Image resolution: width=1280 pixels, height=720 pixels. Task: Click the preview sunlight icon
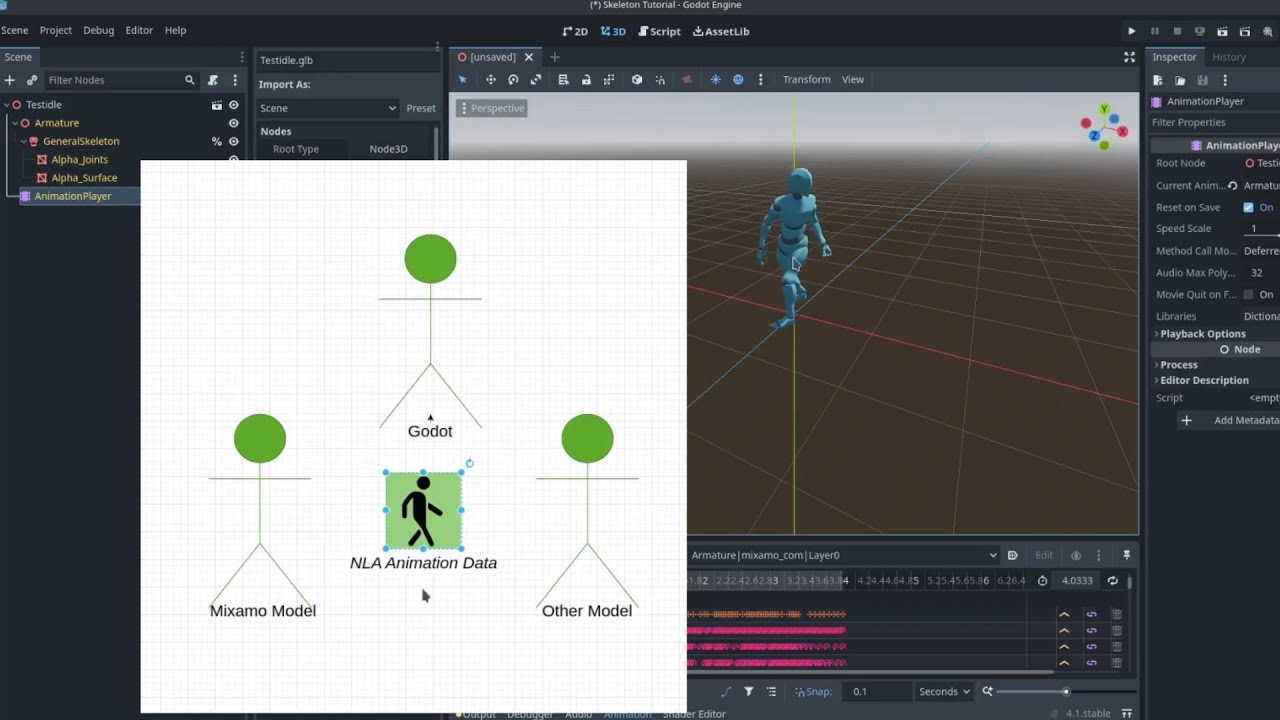715,80
